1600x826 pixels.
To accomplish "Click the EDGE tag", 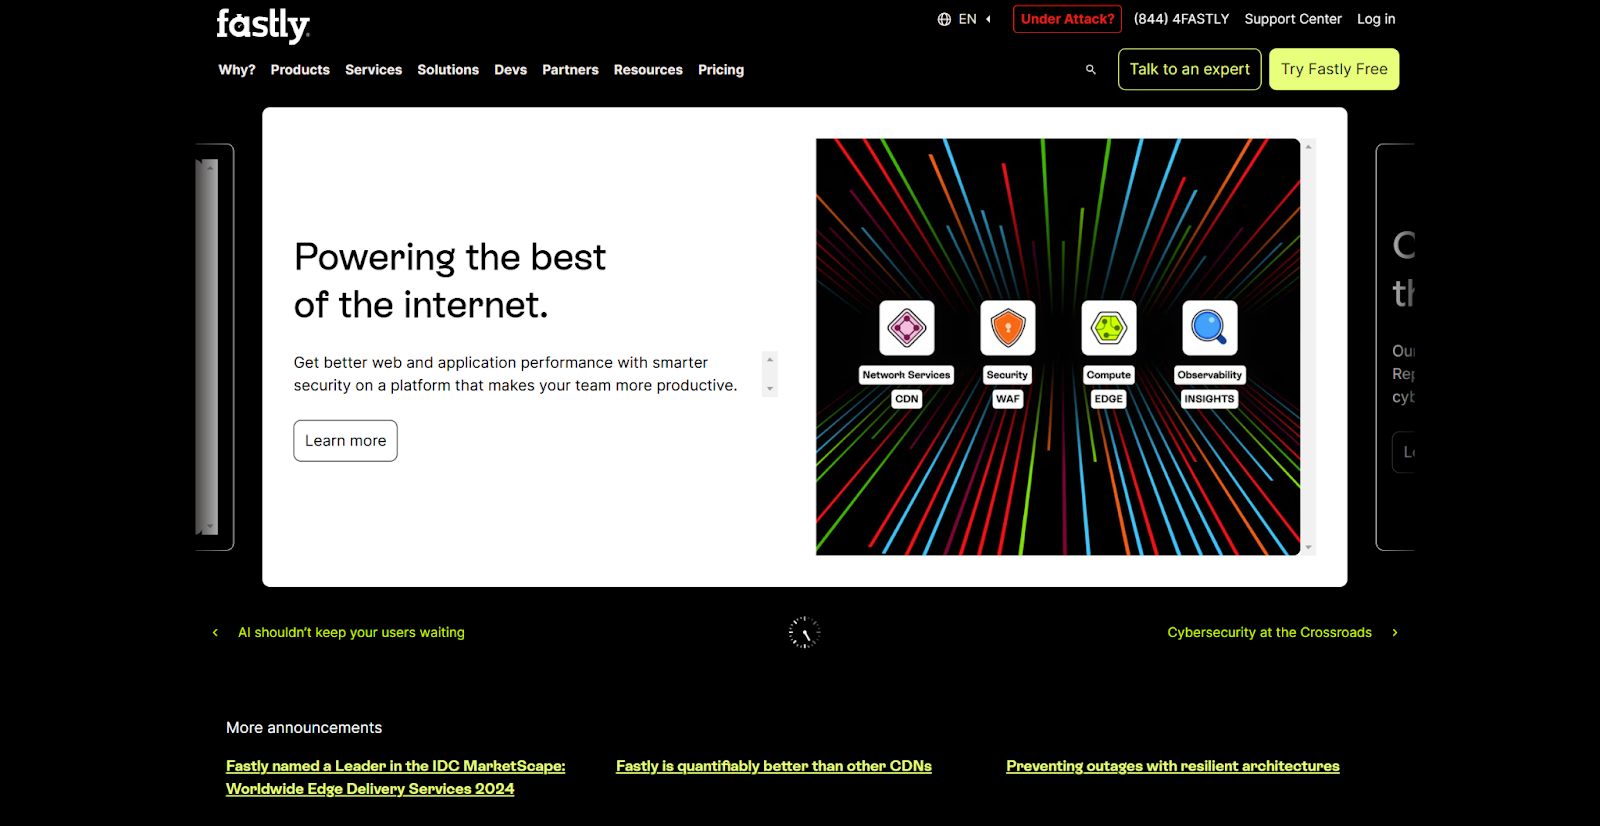I will coord(1109,399).
